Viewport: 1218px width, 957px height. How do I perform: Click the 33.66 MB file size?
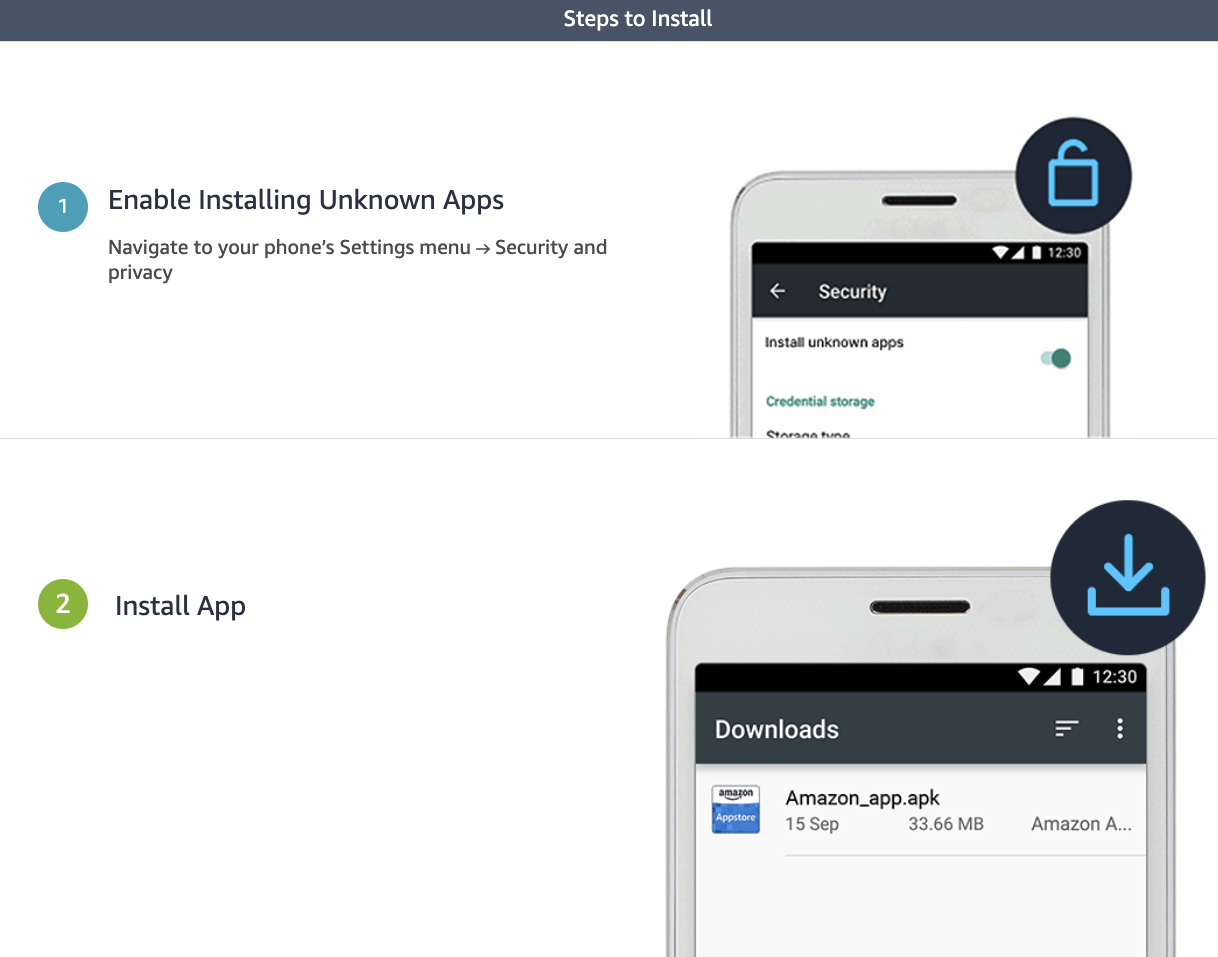(946, 824)
